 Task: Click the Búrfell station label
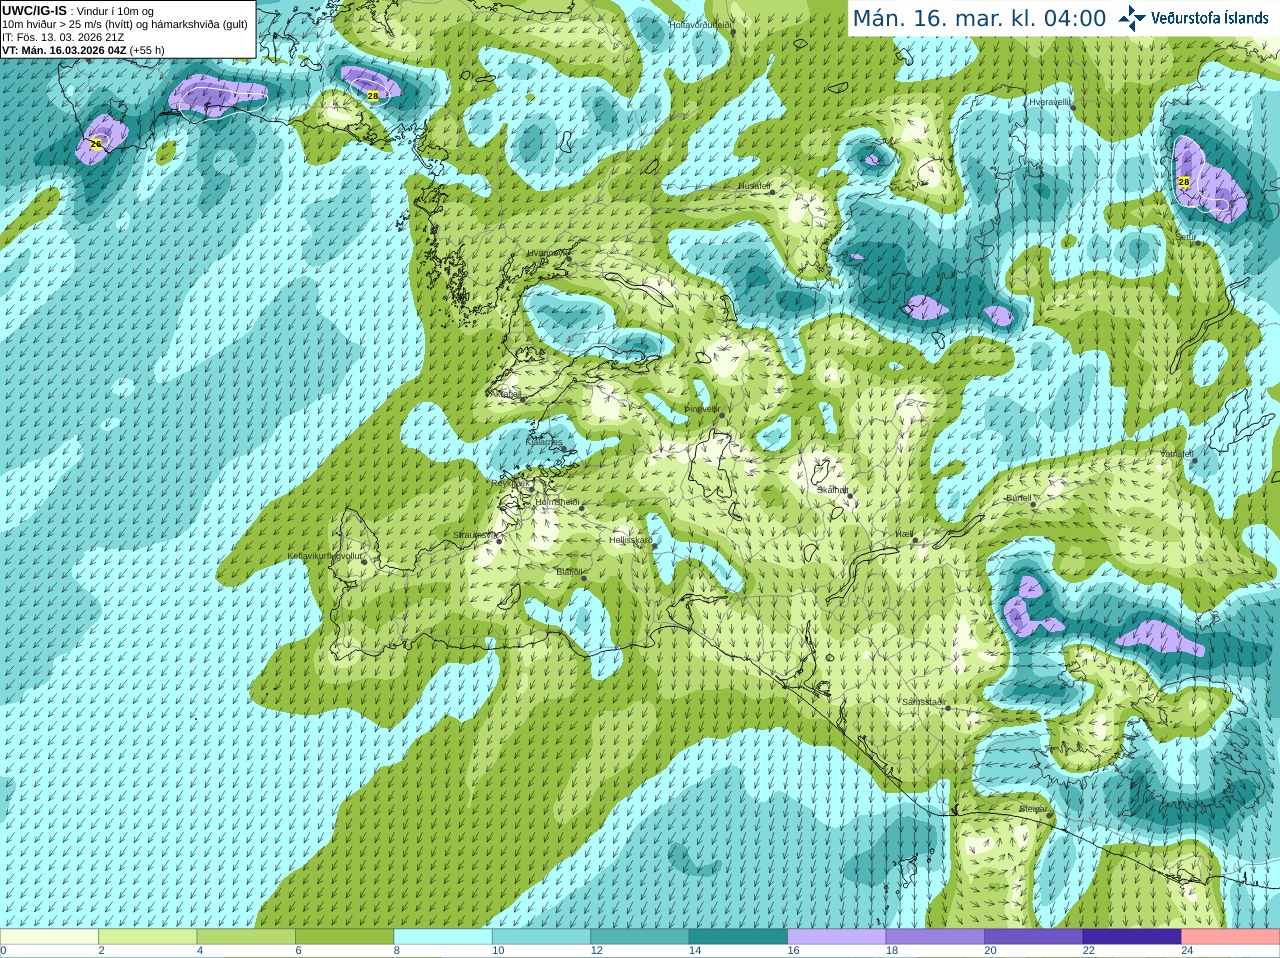pos(1018,498)
